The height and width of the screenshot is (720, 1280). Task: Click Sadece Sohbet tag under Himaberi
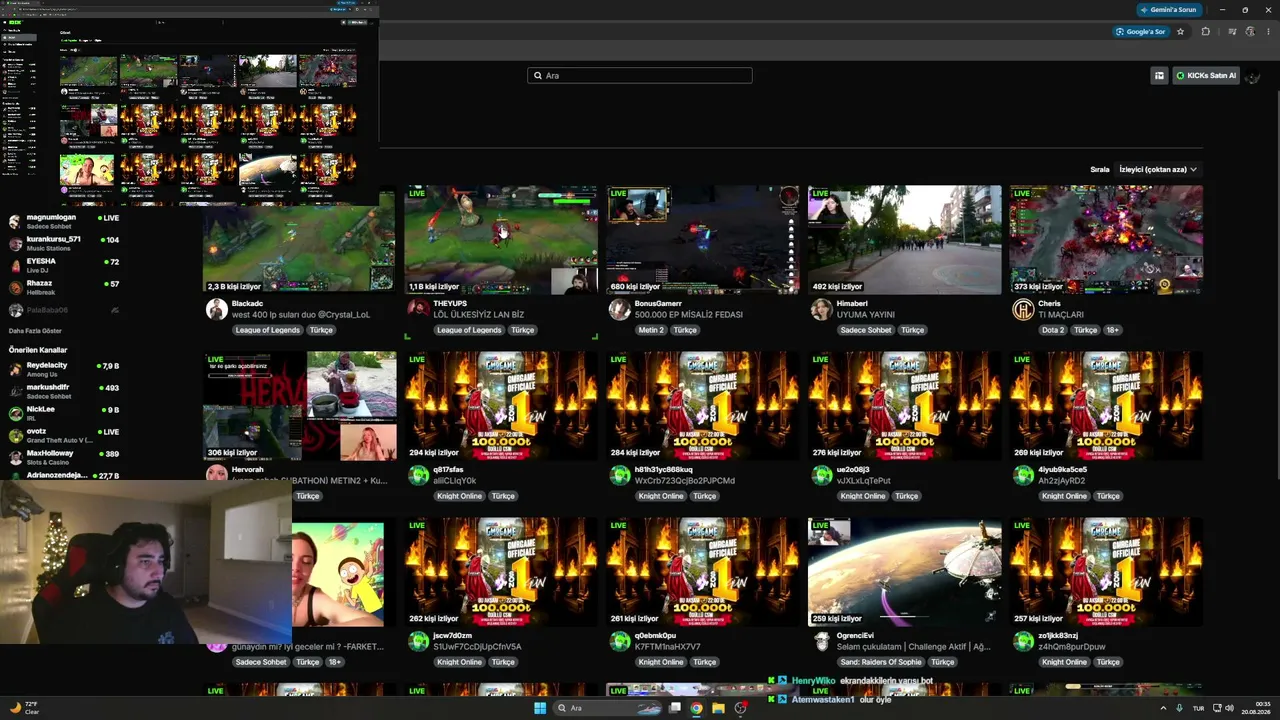click(x=866, y=330)
